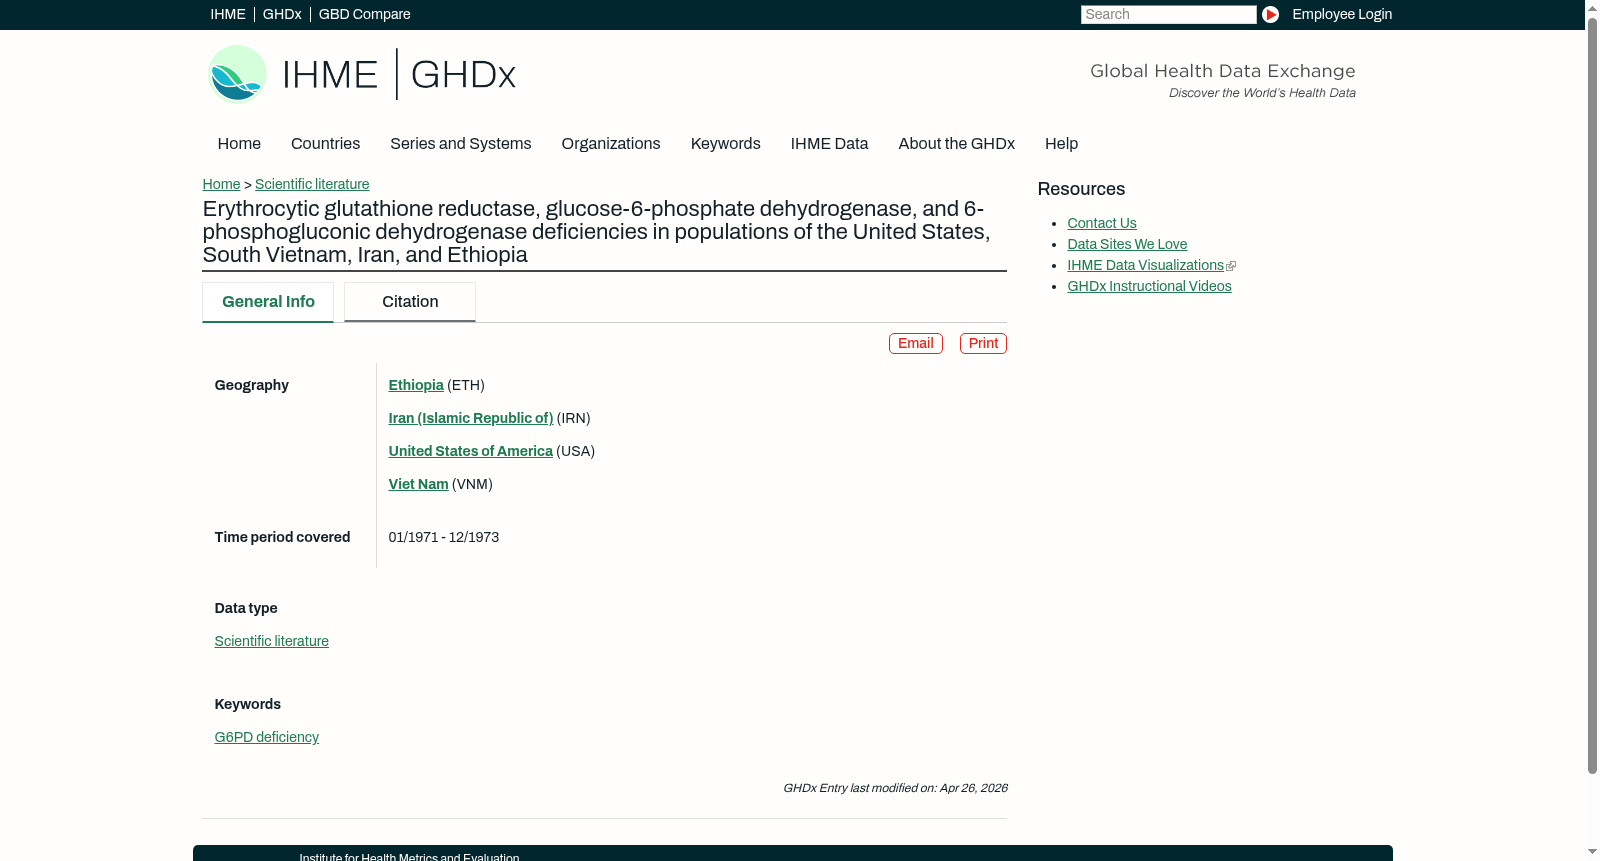
Task: Open IHME Data Visualizations link
Action: (1146, 265)
